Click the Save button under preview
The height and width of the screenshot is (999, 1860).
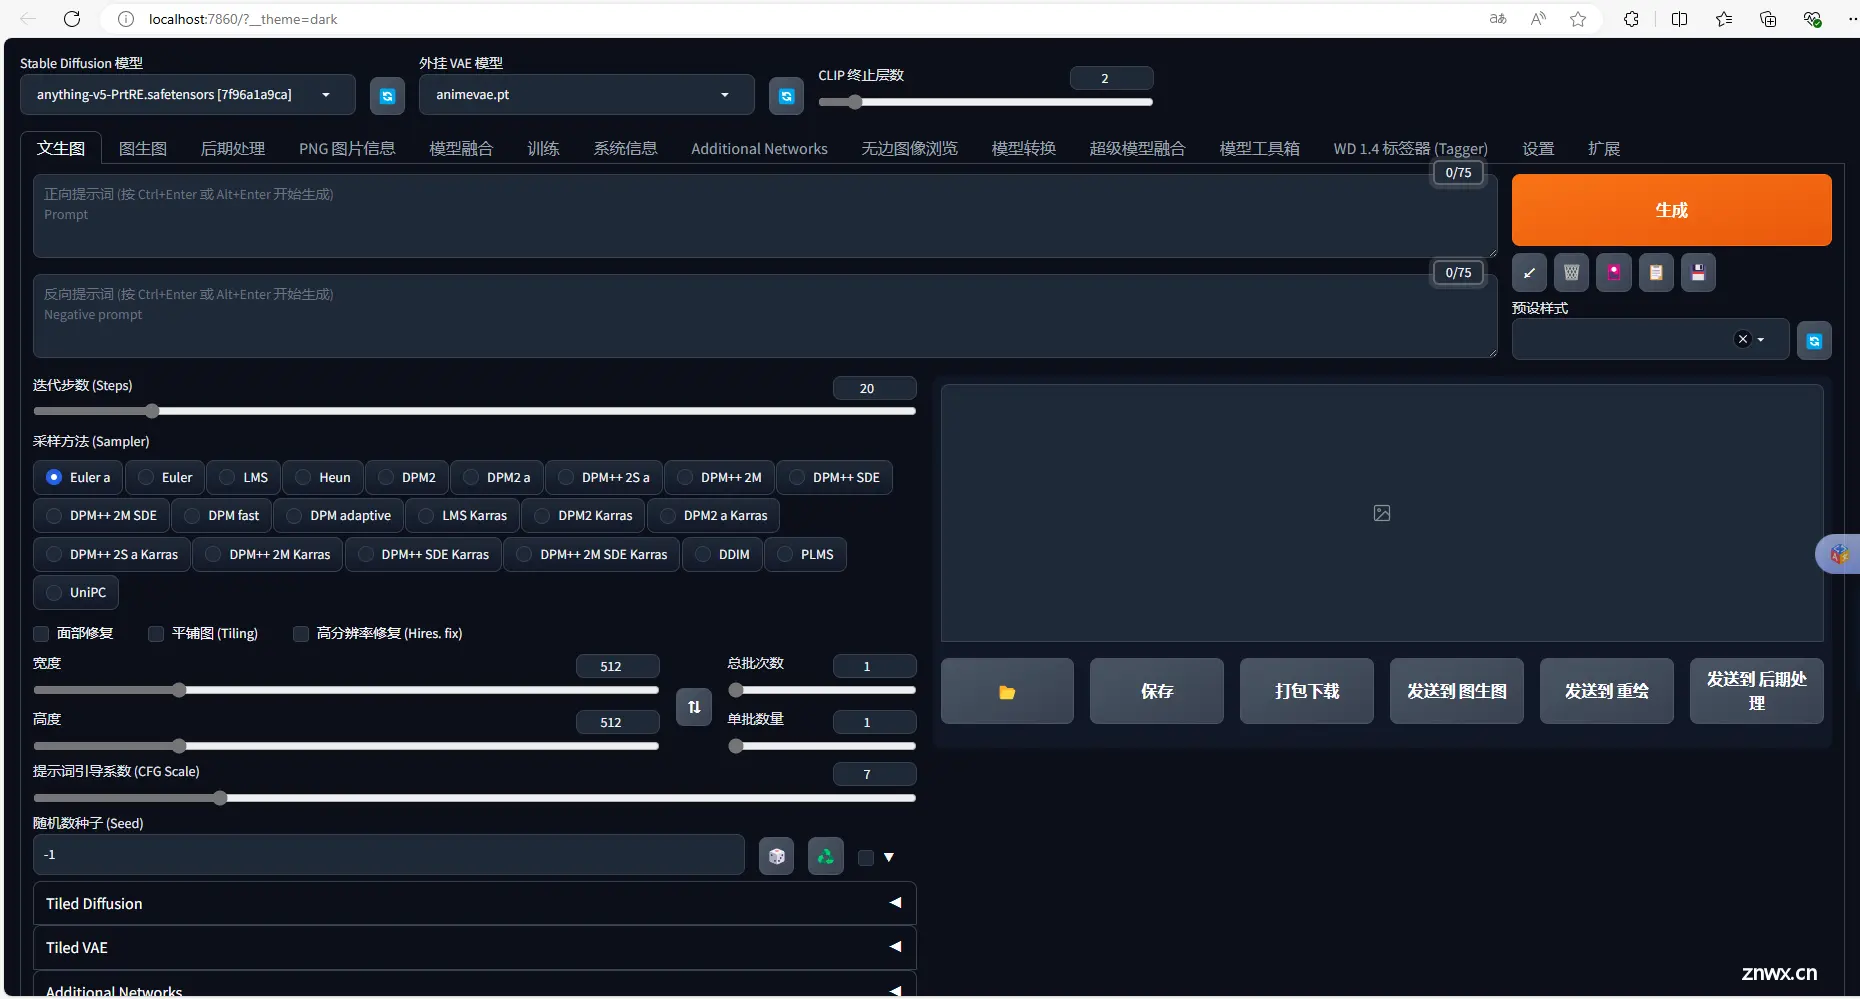(1157, 691)
